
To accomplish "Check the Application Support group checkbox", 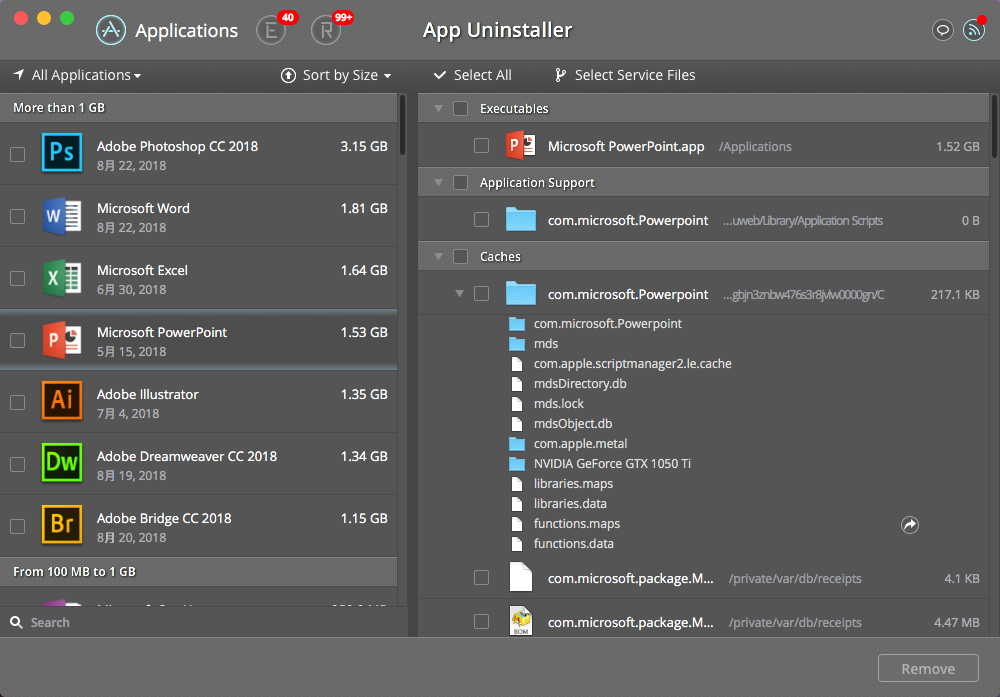I will (460, 182).
